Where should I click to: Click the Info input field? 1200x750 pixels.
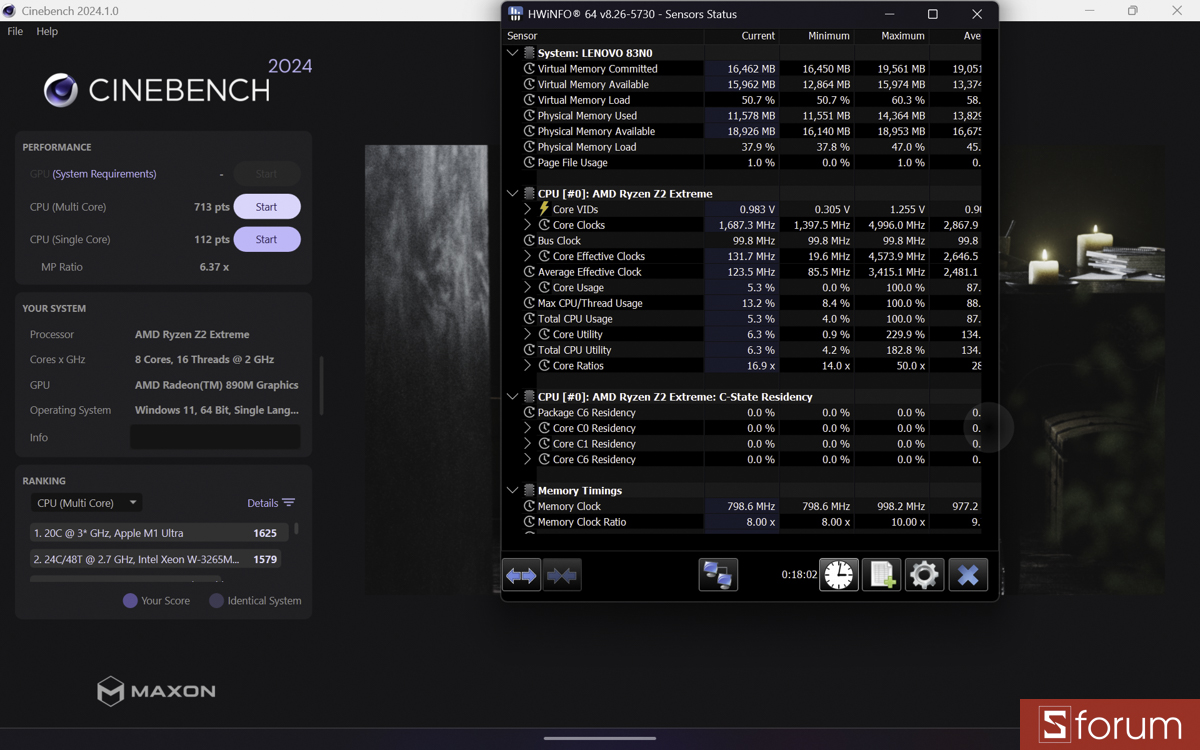pyautogui.click(x=215, y=437)
